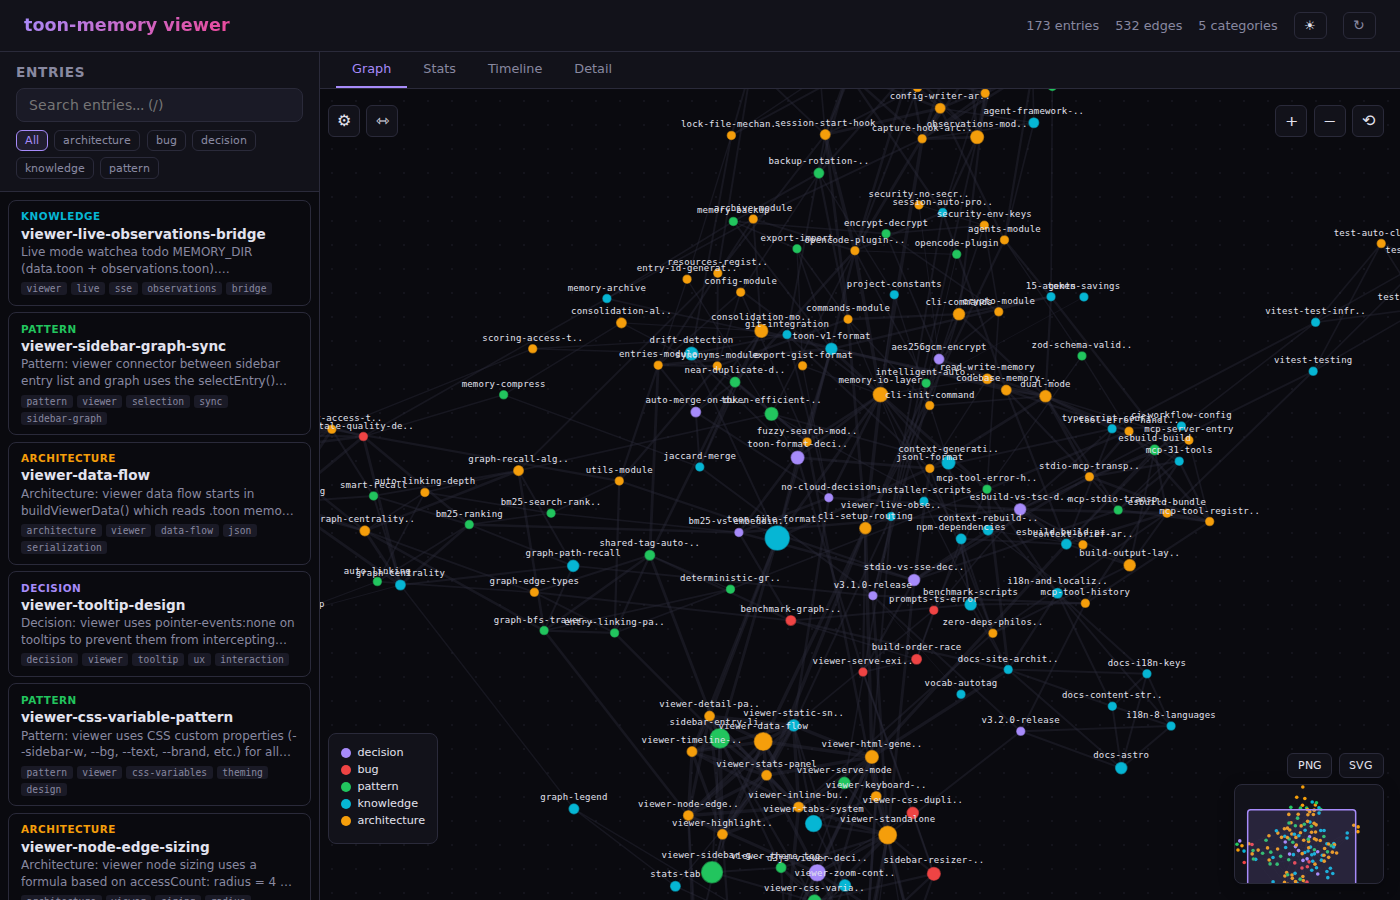Viewport: 1400px width, 900px height.
Task: Open viewer-tooltip-design entry card
Action: coord(159,624)
